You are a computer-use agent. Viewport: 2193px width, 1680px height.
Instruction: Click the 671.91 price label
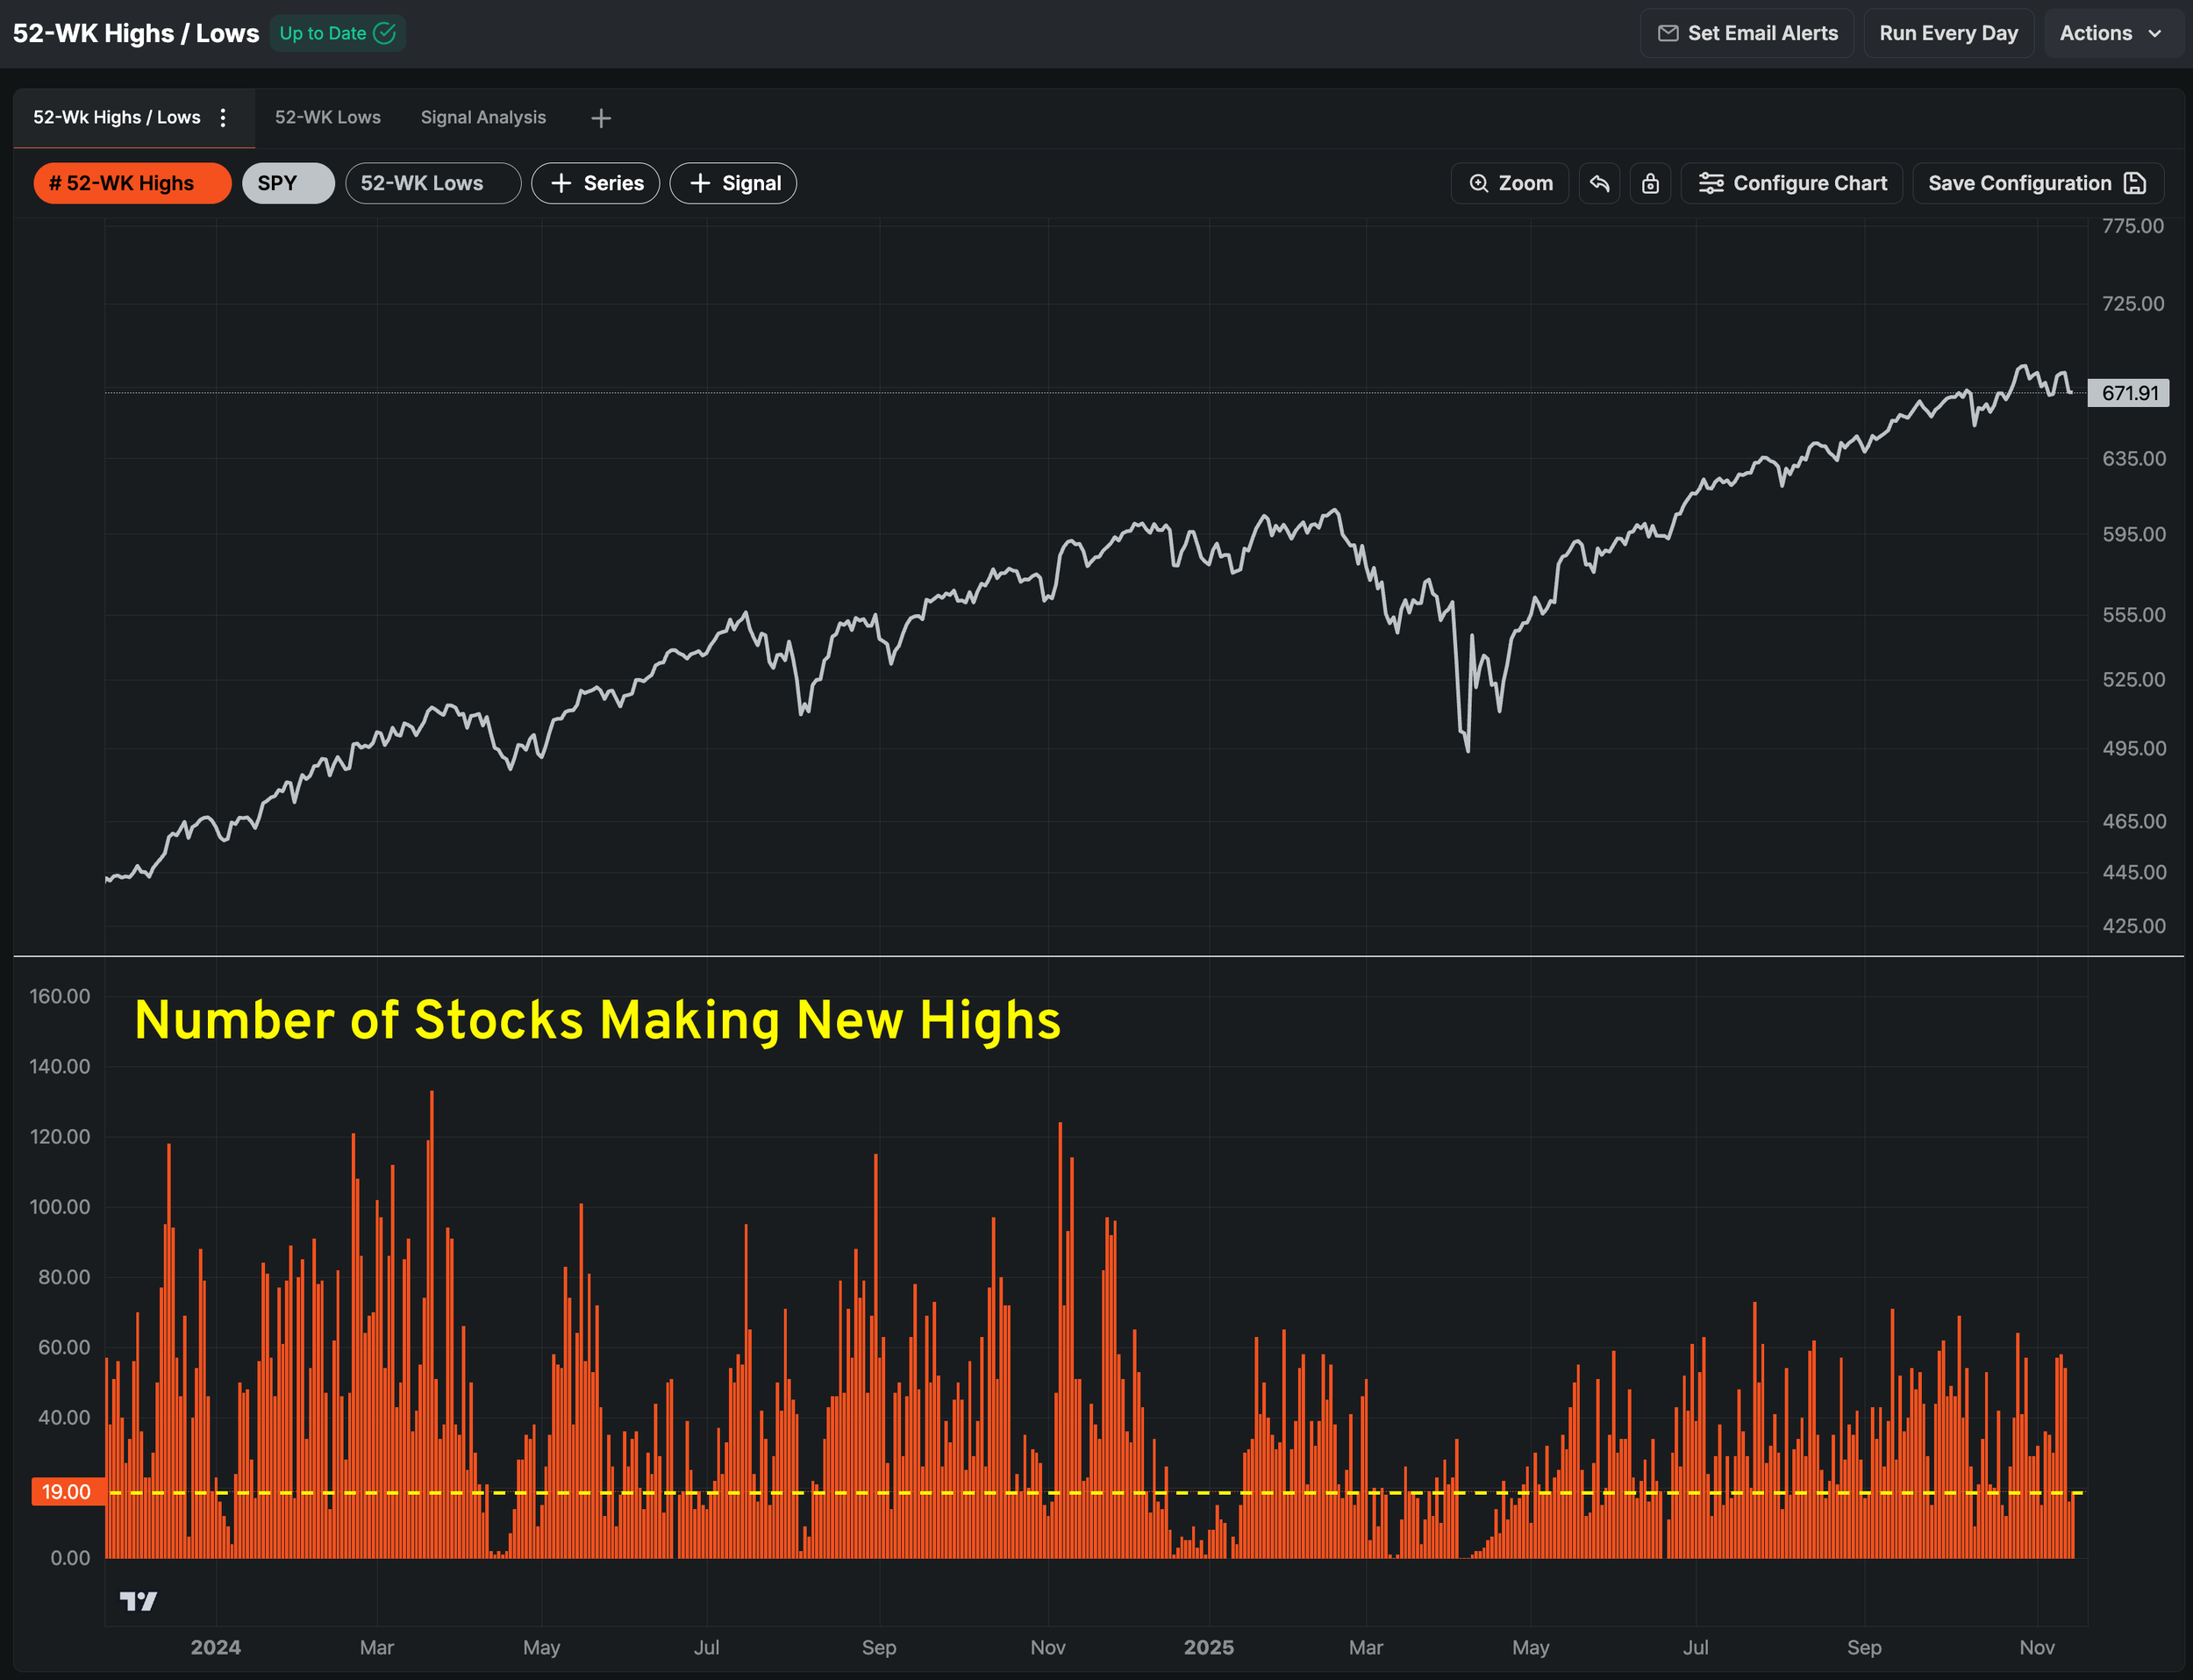[2128, 393]
